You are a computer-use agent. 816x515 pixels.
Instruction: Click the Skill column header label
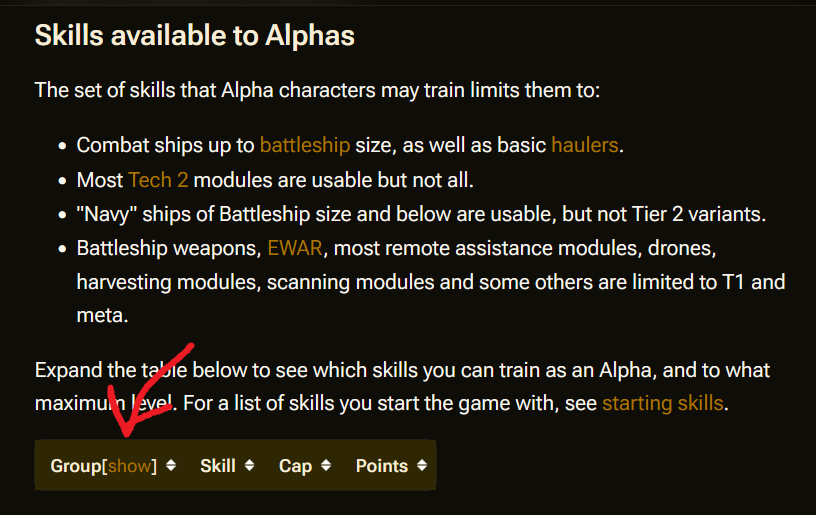click(218, 466)
